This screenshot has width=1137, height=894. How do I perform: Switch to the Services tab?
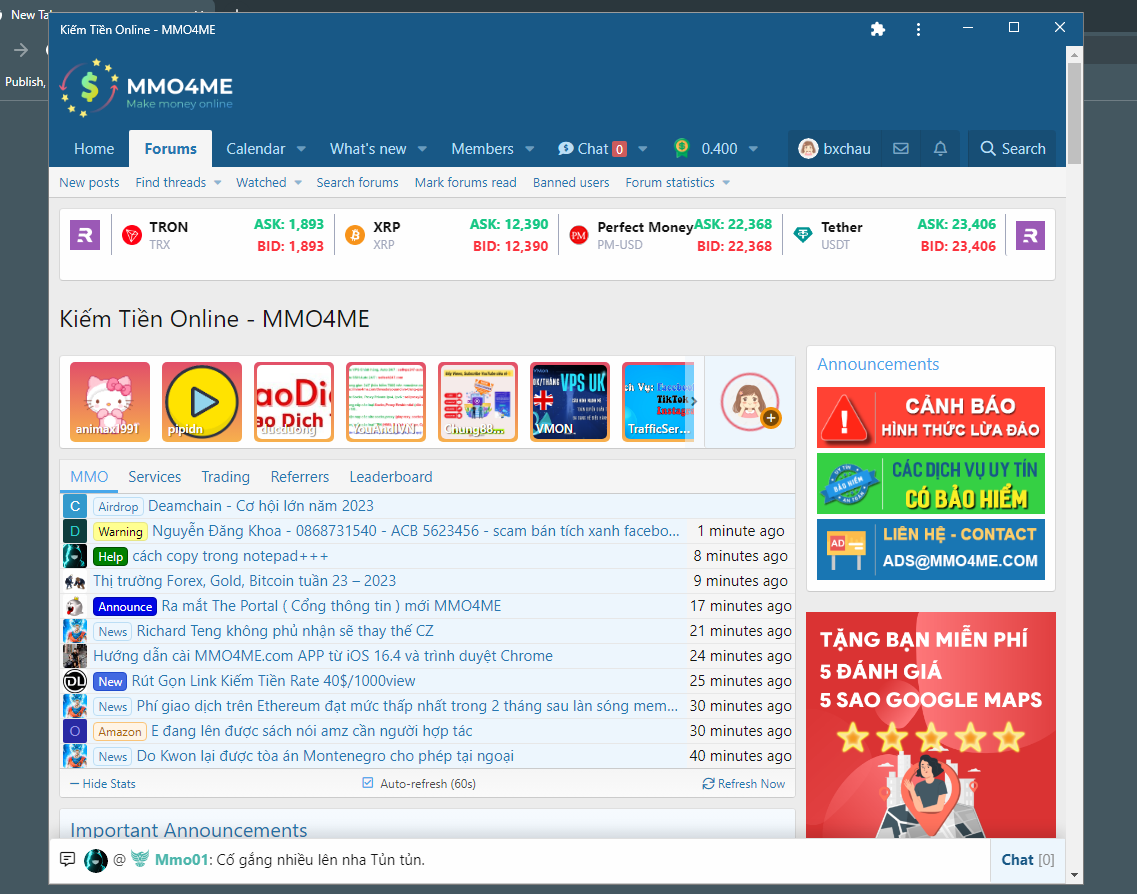[x=154, y=476]
